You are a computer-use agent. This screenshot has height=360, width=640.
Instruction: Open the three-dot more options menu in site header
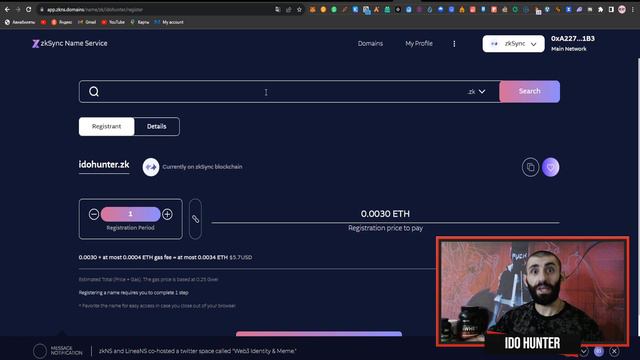(x=454, y=44)
